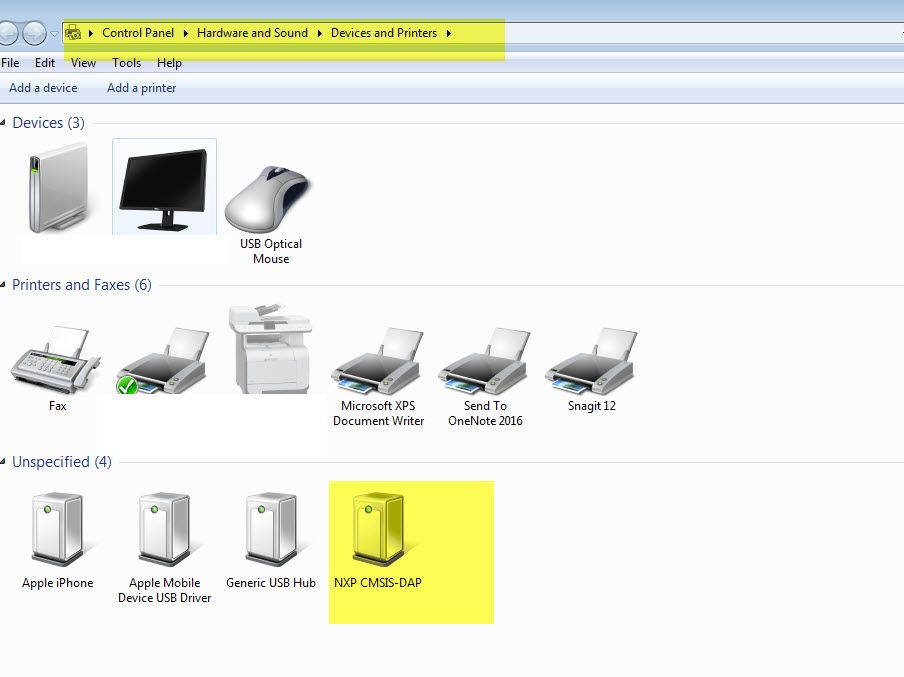Screen dimensions: 904x677
Task: Open the recent pages dropdown arrow
Action: [x=54, y=34]
